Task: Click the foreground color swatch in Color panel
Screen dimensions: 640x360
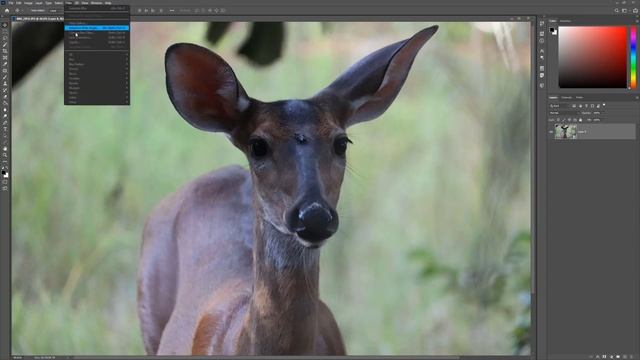Action: 552,29
